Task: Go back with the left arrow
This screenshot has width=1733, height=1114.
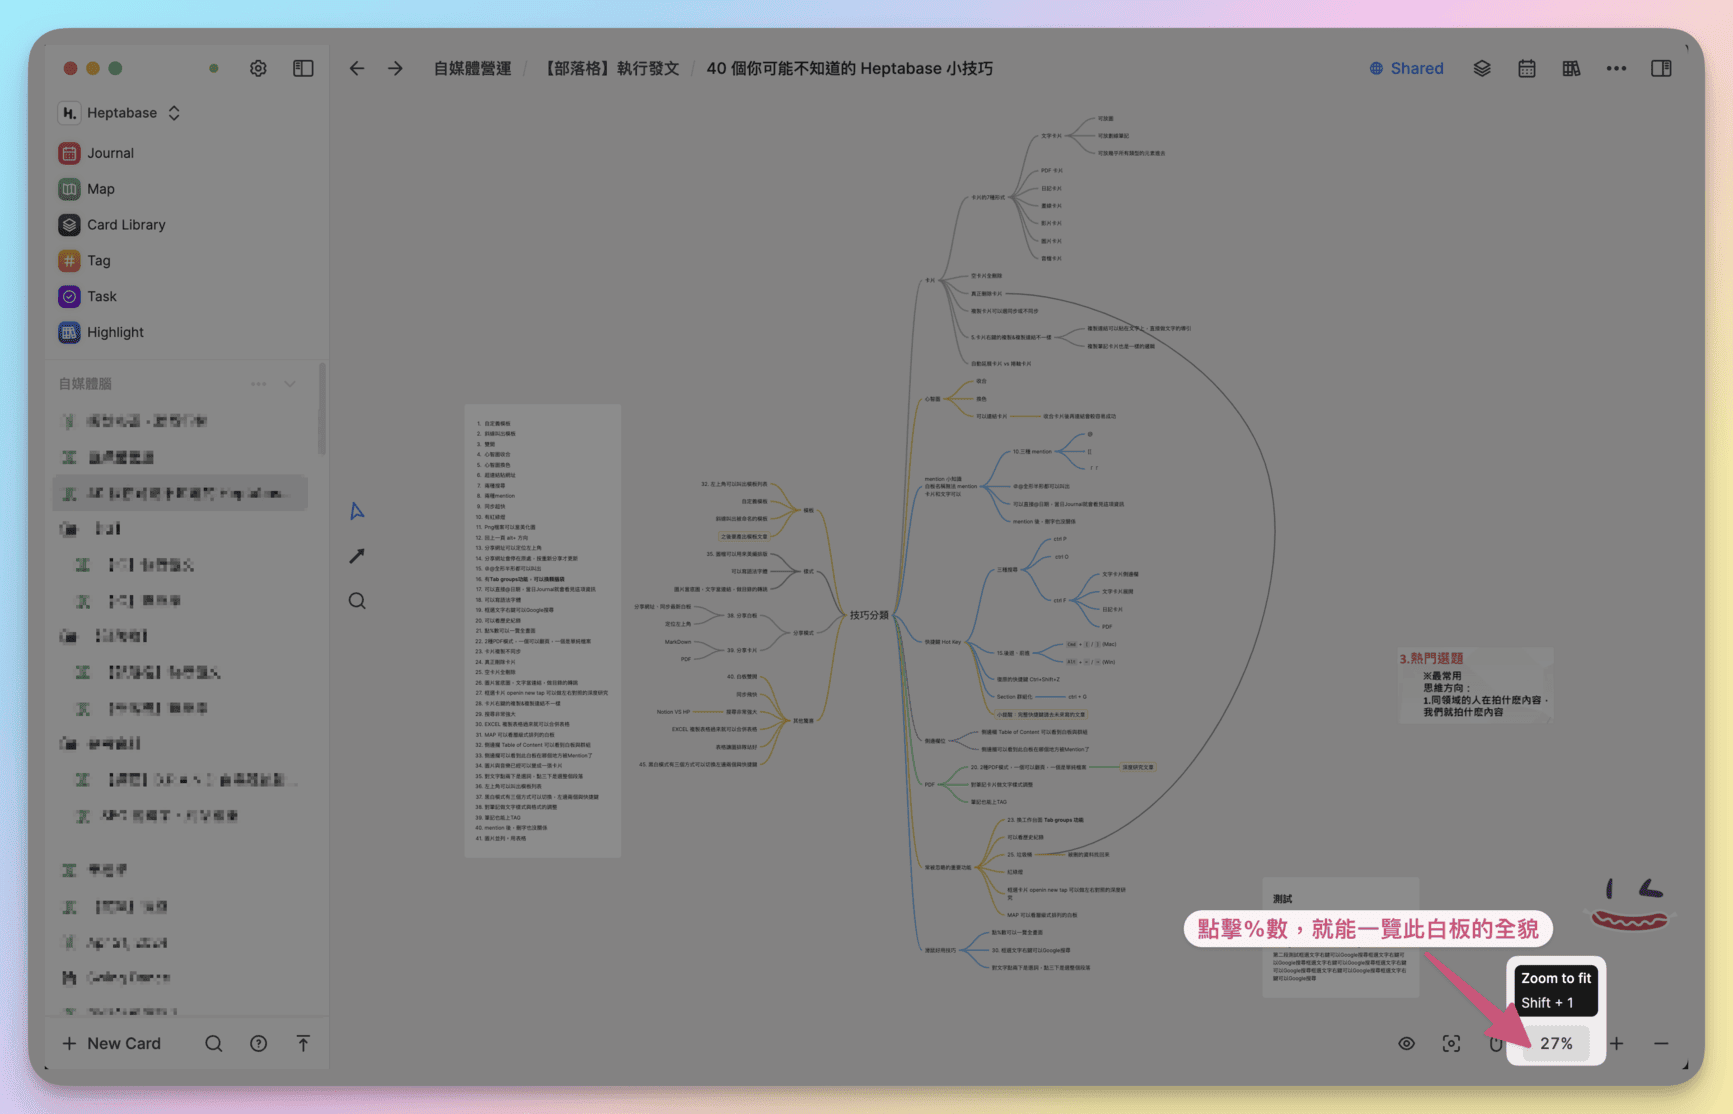Action: coord(357,68)
